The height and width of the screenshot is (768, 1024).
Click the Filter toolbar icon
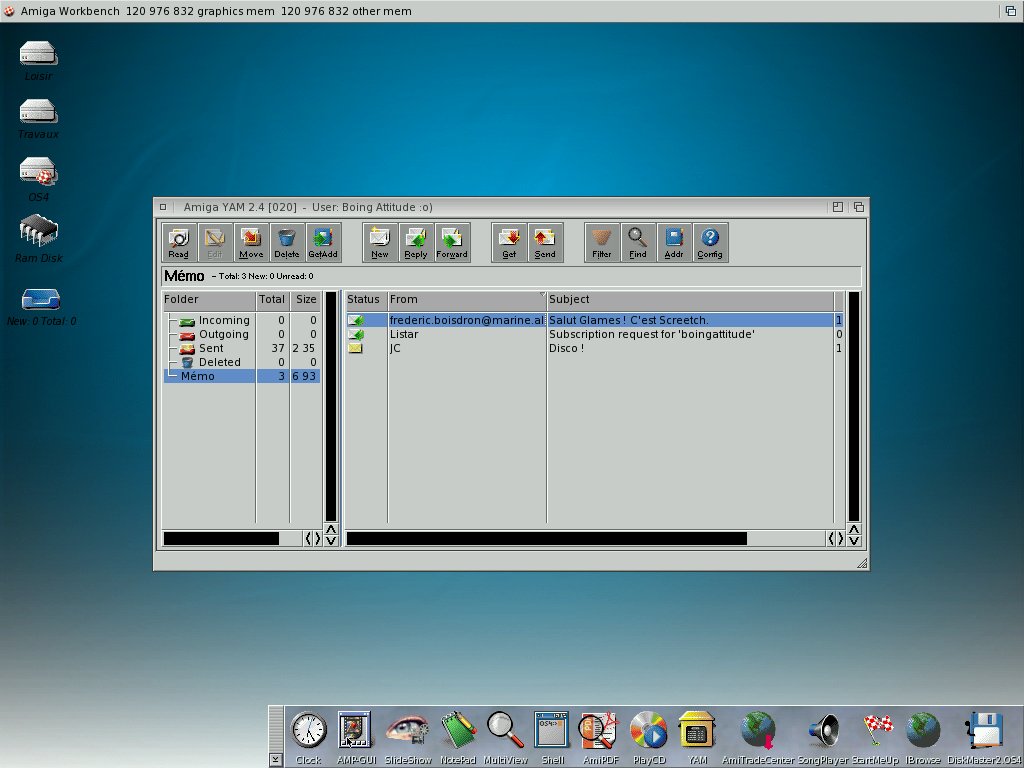(601, 242)
